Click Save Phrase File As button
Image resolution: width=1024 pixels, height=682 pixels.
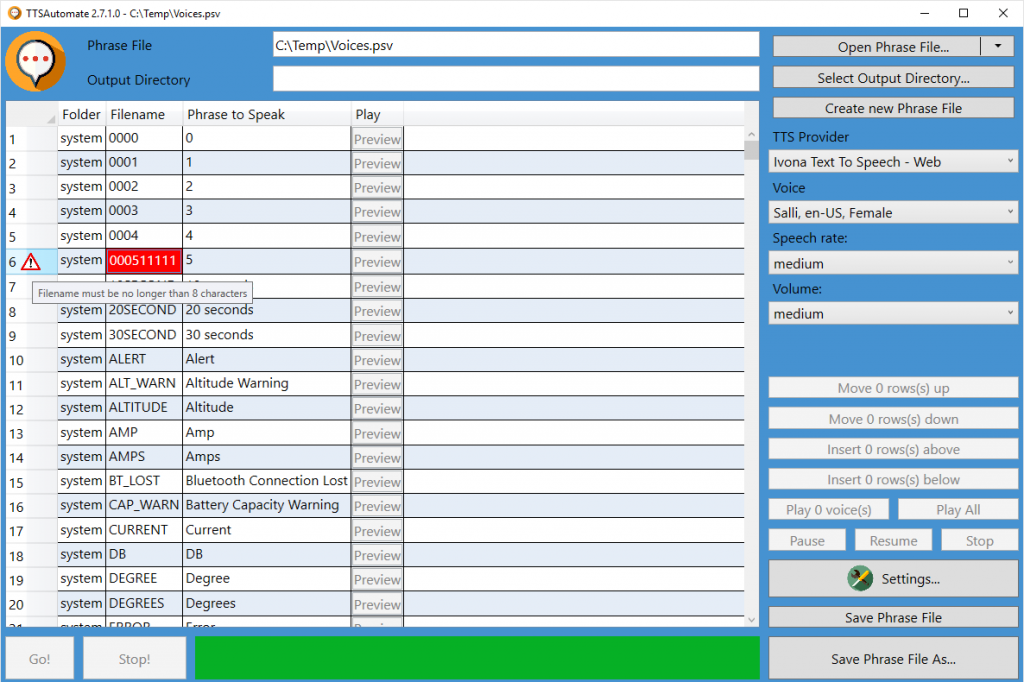[893, 658]
